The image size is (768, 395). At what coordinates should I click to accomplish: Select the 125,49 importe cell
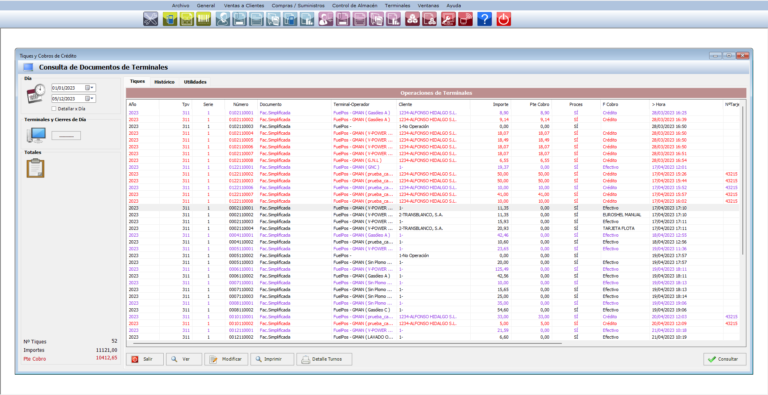[x=502, y=269]
